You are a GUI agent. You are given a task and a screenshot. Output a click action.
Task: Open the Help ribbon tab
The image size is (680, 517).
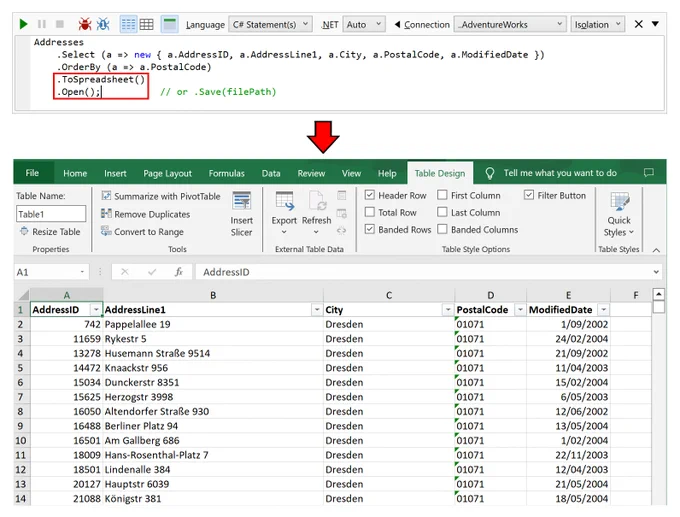coord(387,173)
